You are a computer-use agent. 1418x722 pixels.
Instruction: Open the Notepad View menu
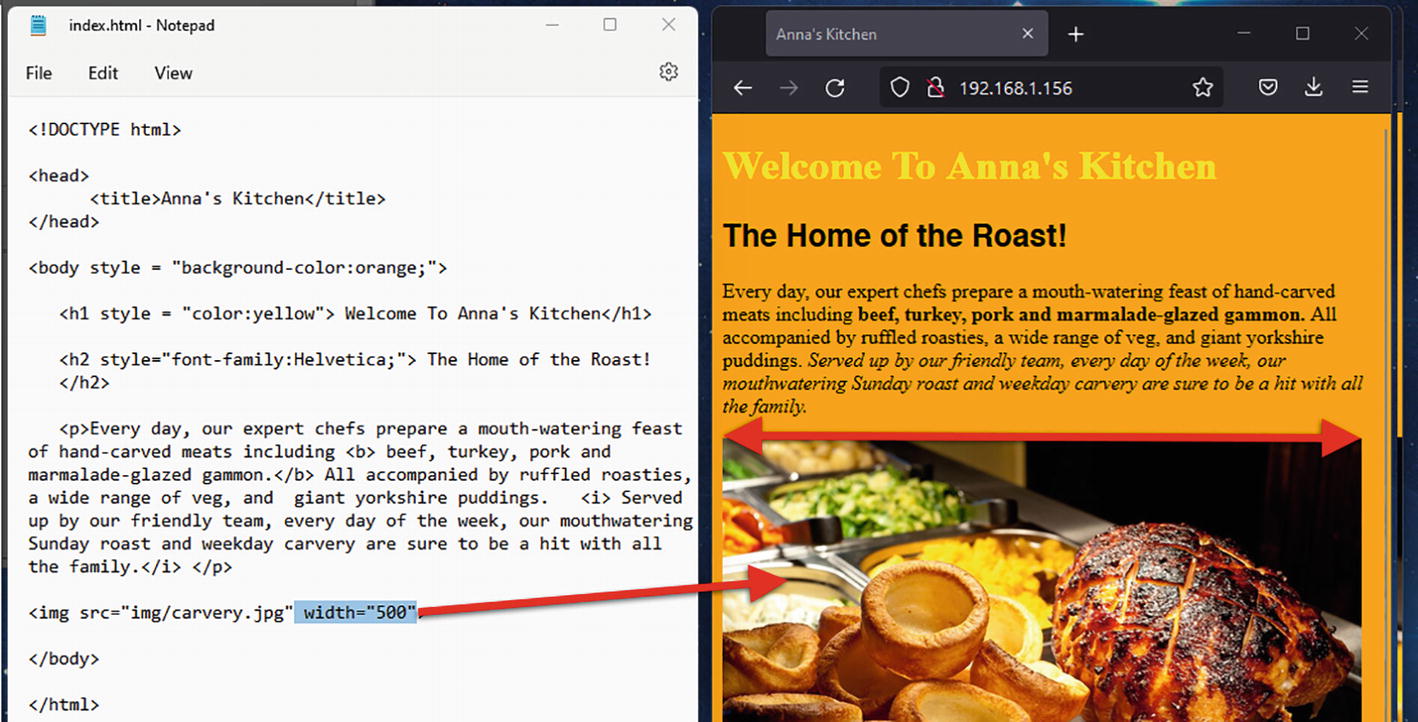coord(173,73)
